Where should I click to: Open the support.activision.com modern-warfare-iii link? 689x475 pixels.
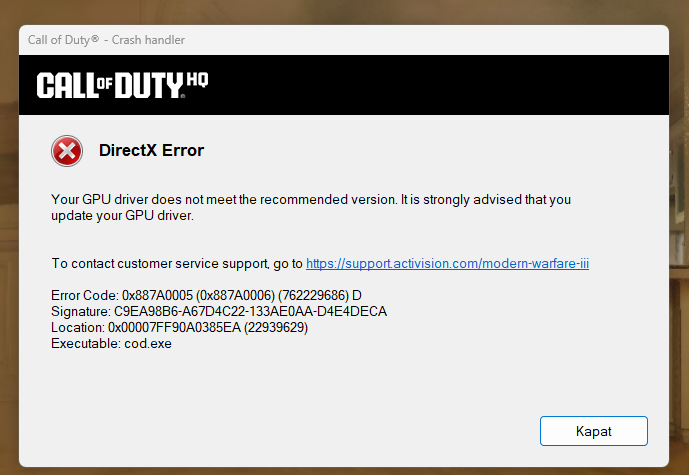[447, 263]
